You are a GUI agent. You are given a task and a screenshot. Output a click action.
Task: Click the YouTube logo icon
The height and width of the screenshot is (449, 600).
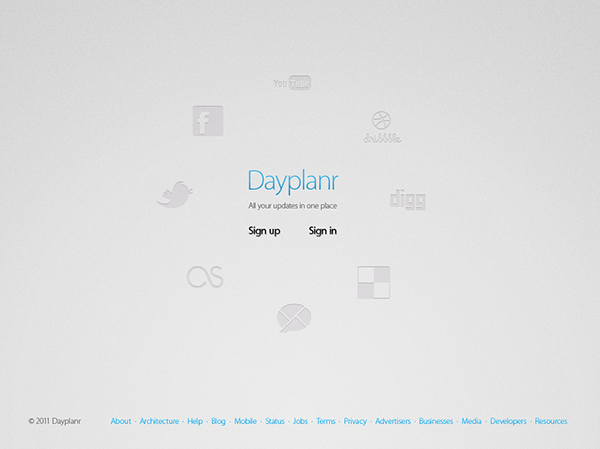pyautogui.click(x=292, y=83)
